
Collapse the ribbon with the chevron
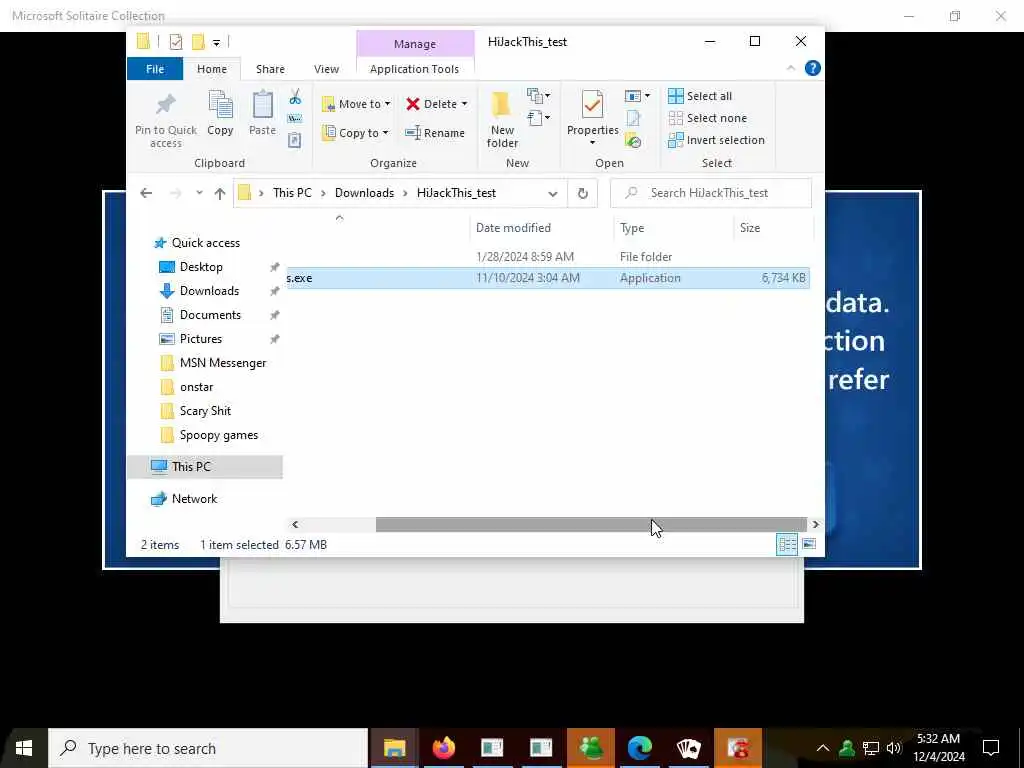click(791, 68)
